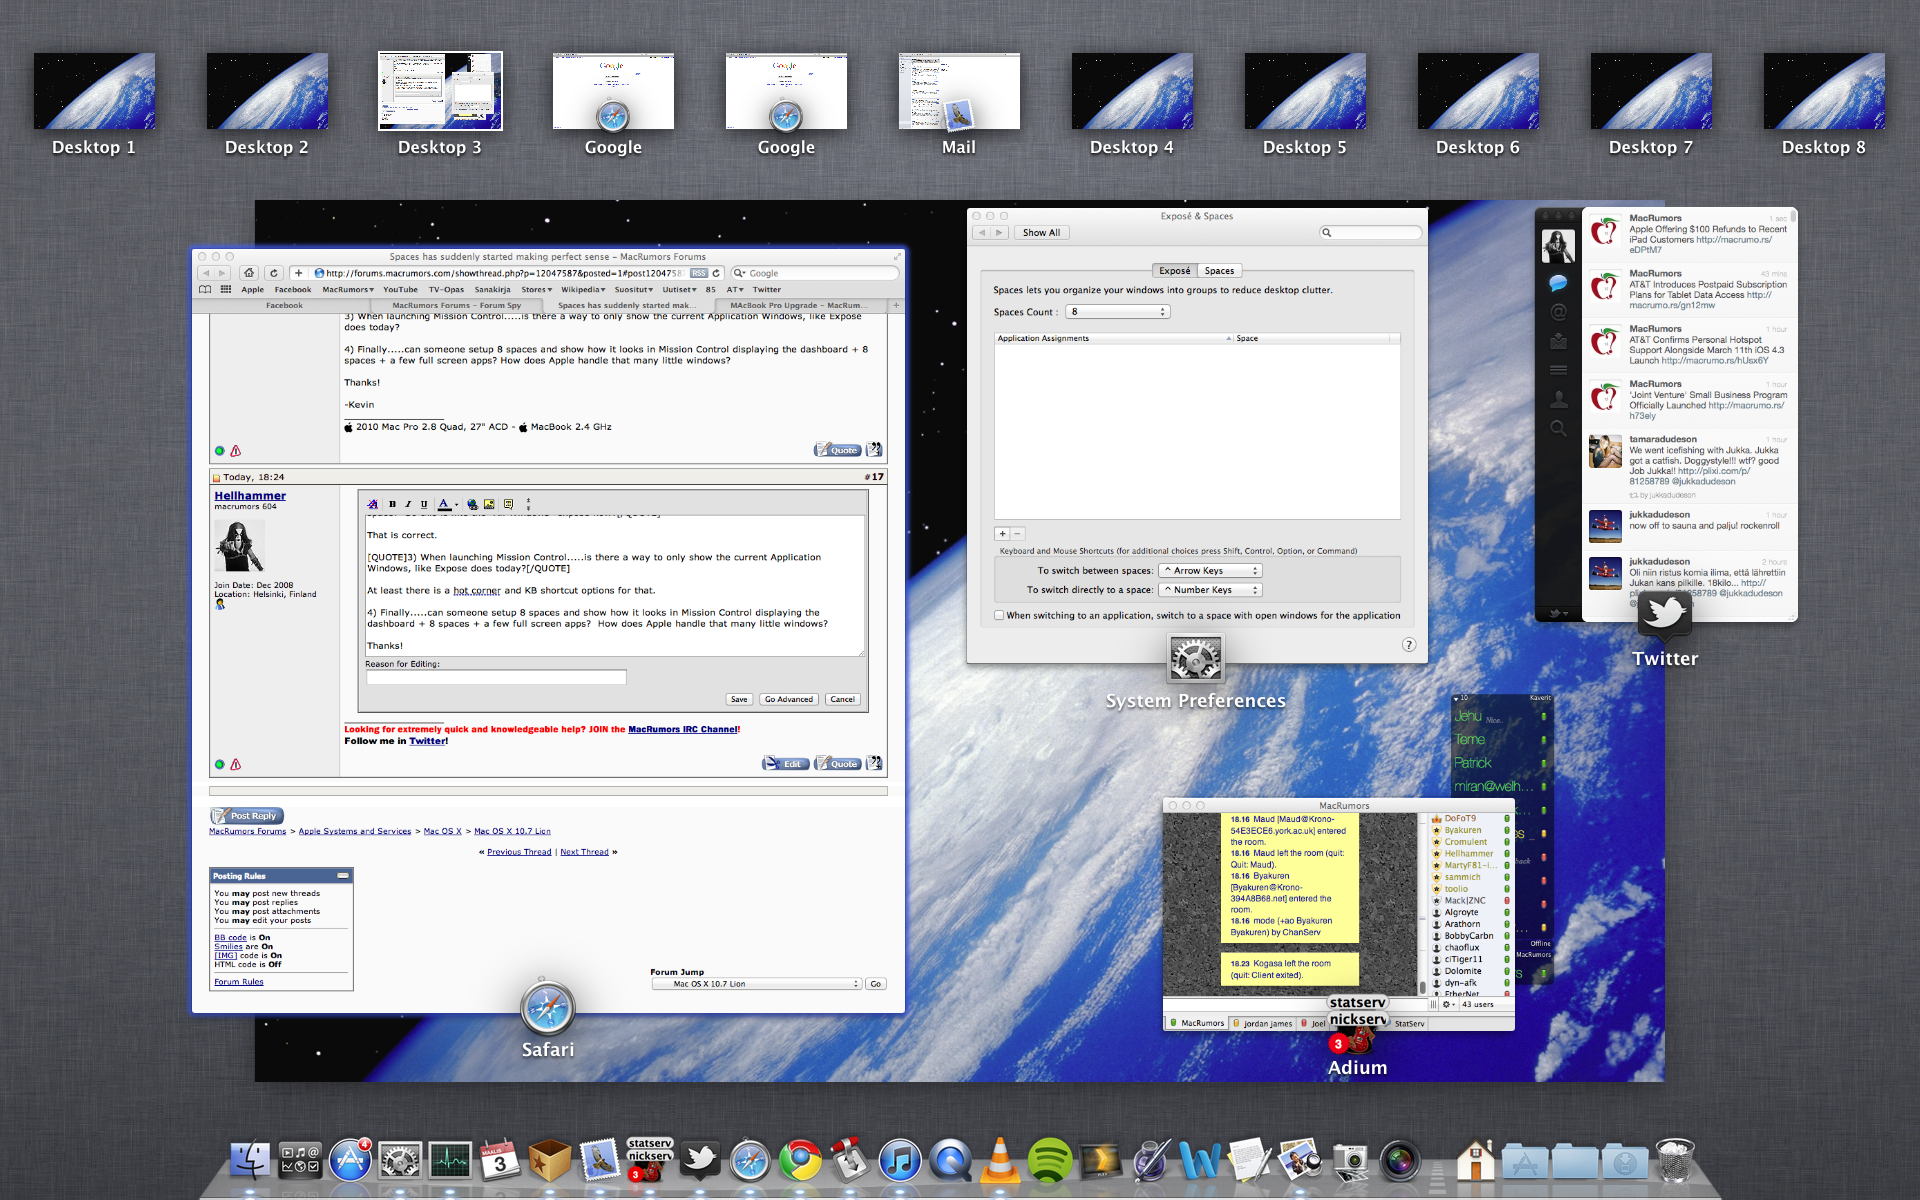Click the Hellhammer username link
The width and height of the screenshot is (1920, 1200).
point(250,496)
